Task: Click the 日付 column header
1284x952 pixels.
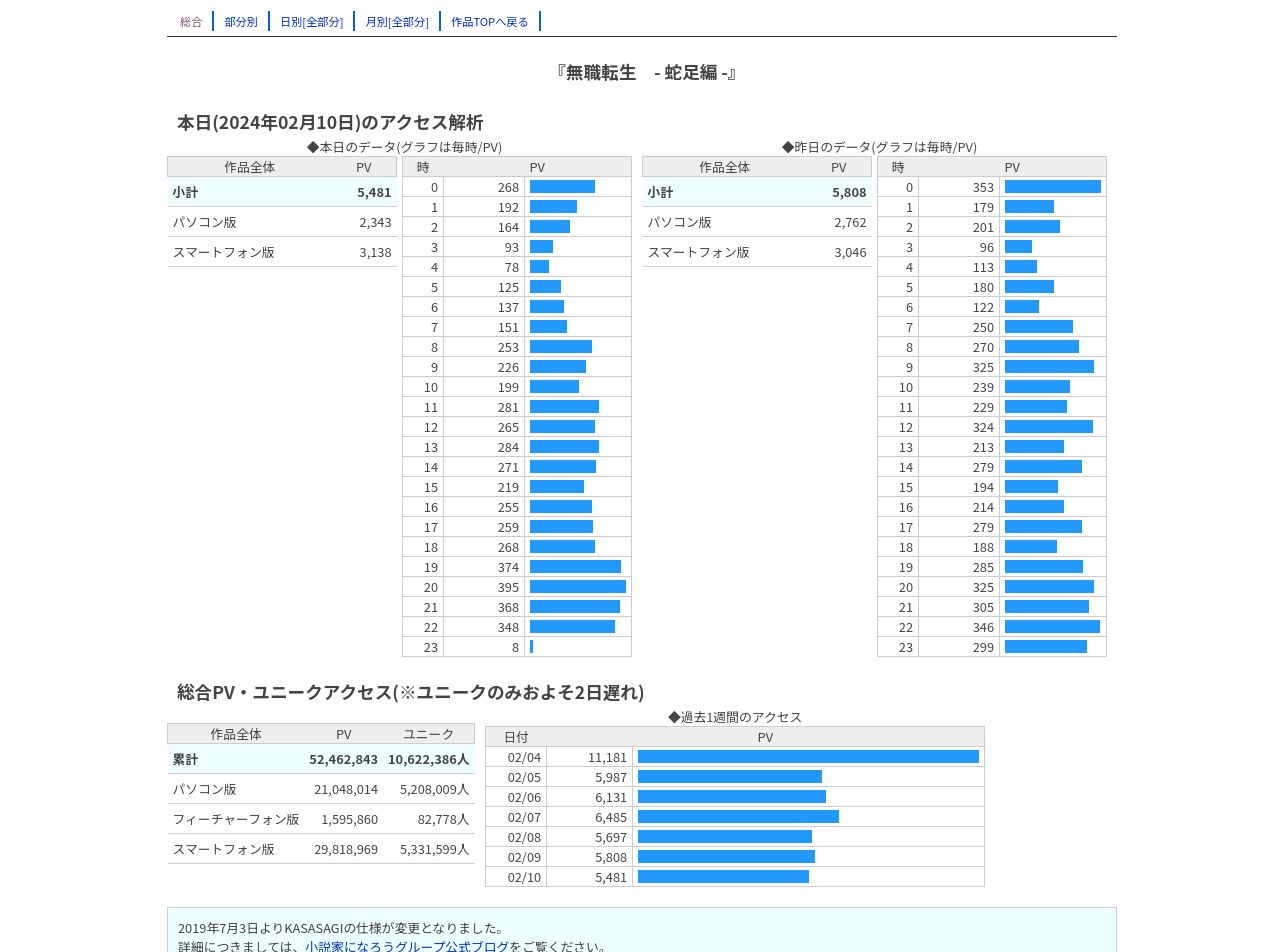Action: coord(516,737)
